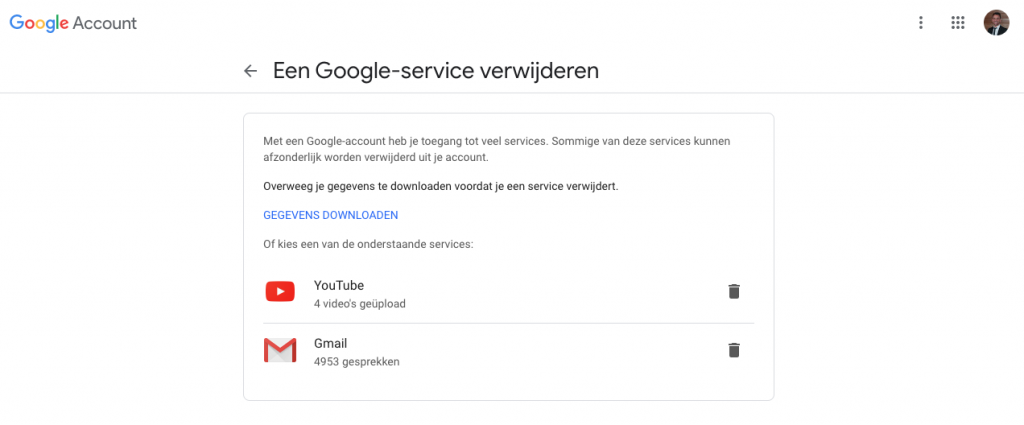Image resolution: width=1024 pixels, height=425 pixels.
Task: Click the 'Of kies een van de onderstaande services' text
Action: (368, 244)
